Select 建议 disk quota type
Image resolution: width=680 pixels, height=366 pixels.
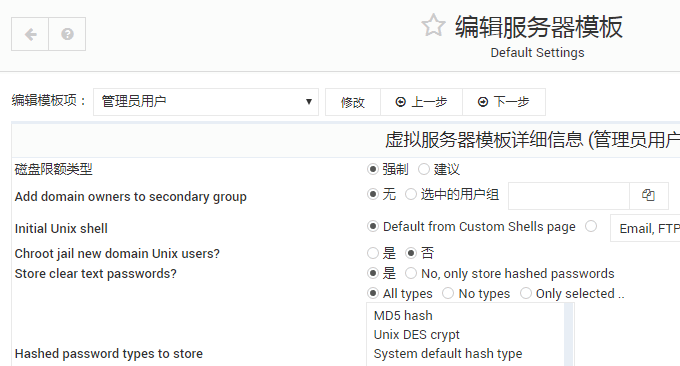(x=424, y=169)
